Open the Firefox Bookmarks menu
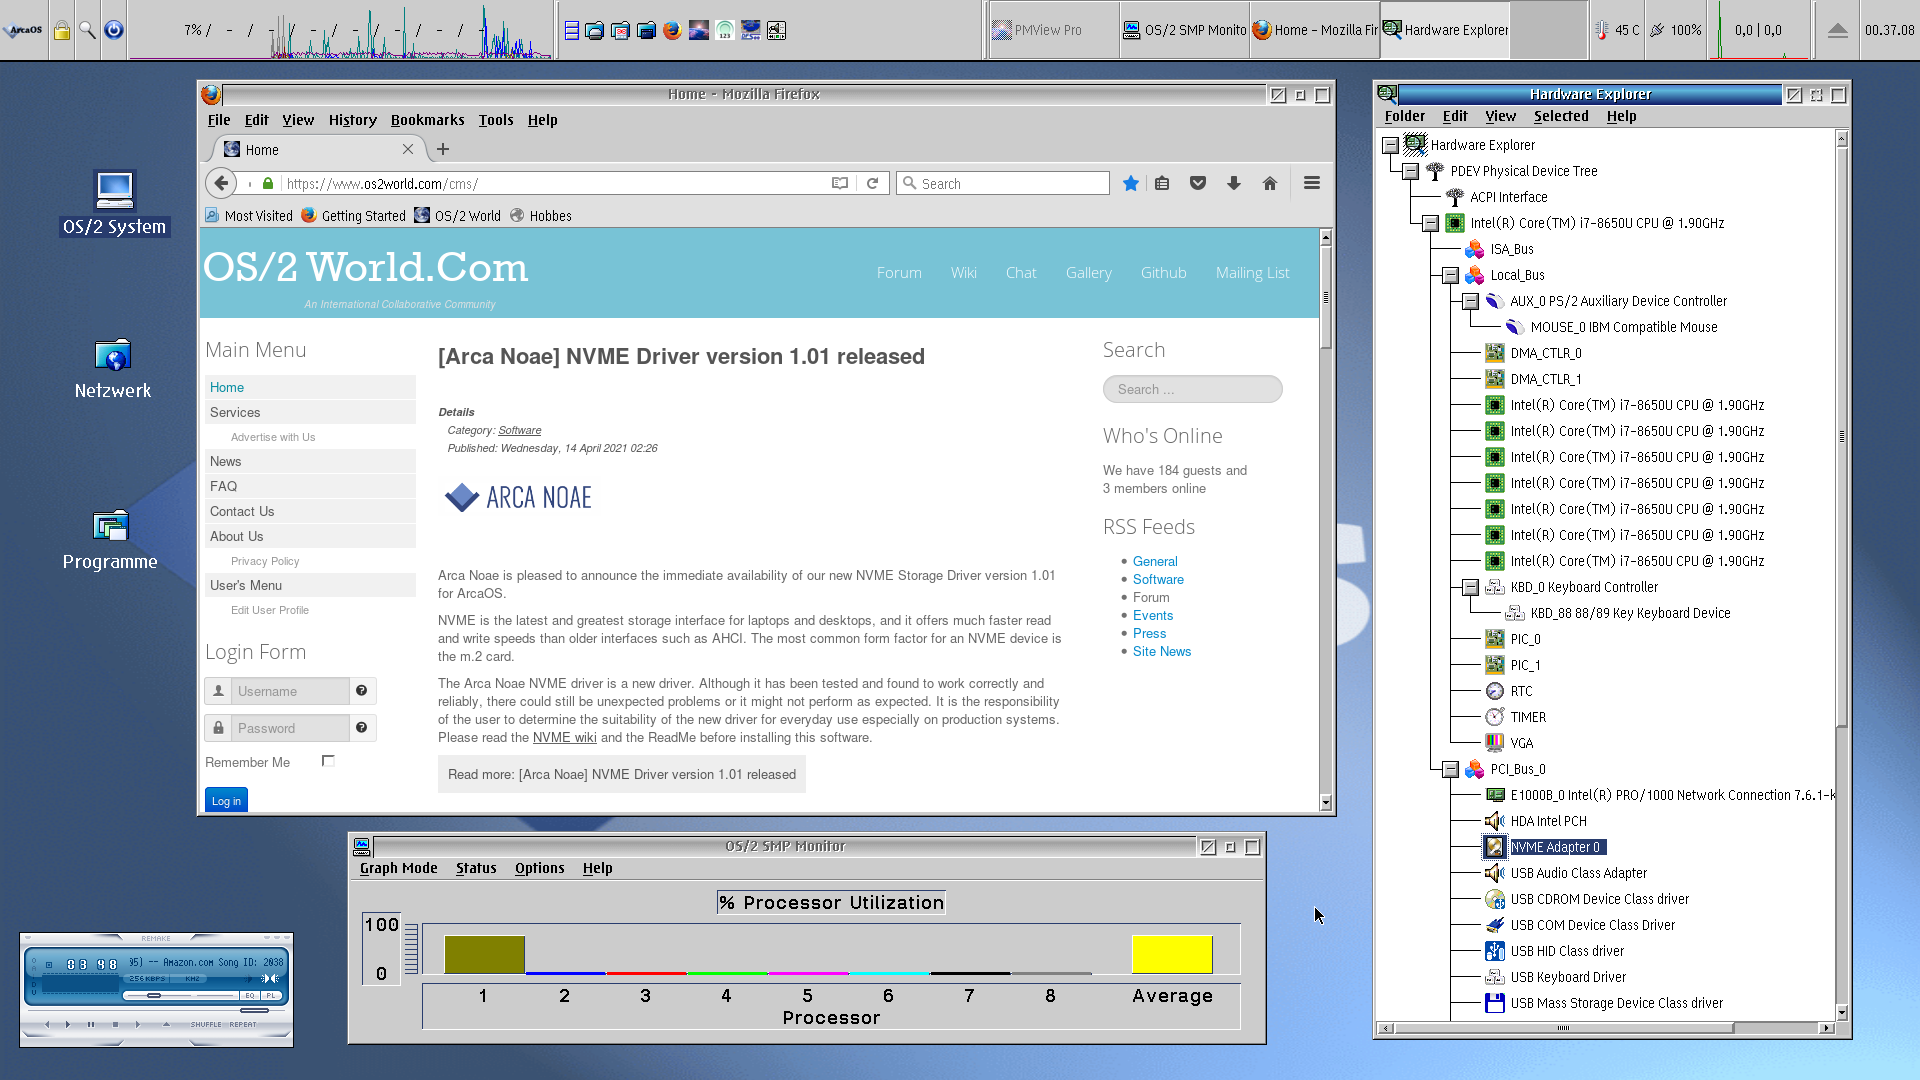Screen dimensions: 1920x1080 pos(427,120)
